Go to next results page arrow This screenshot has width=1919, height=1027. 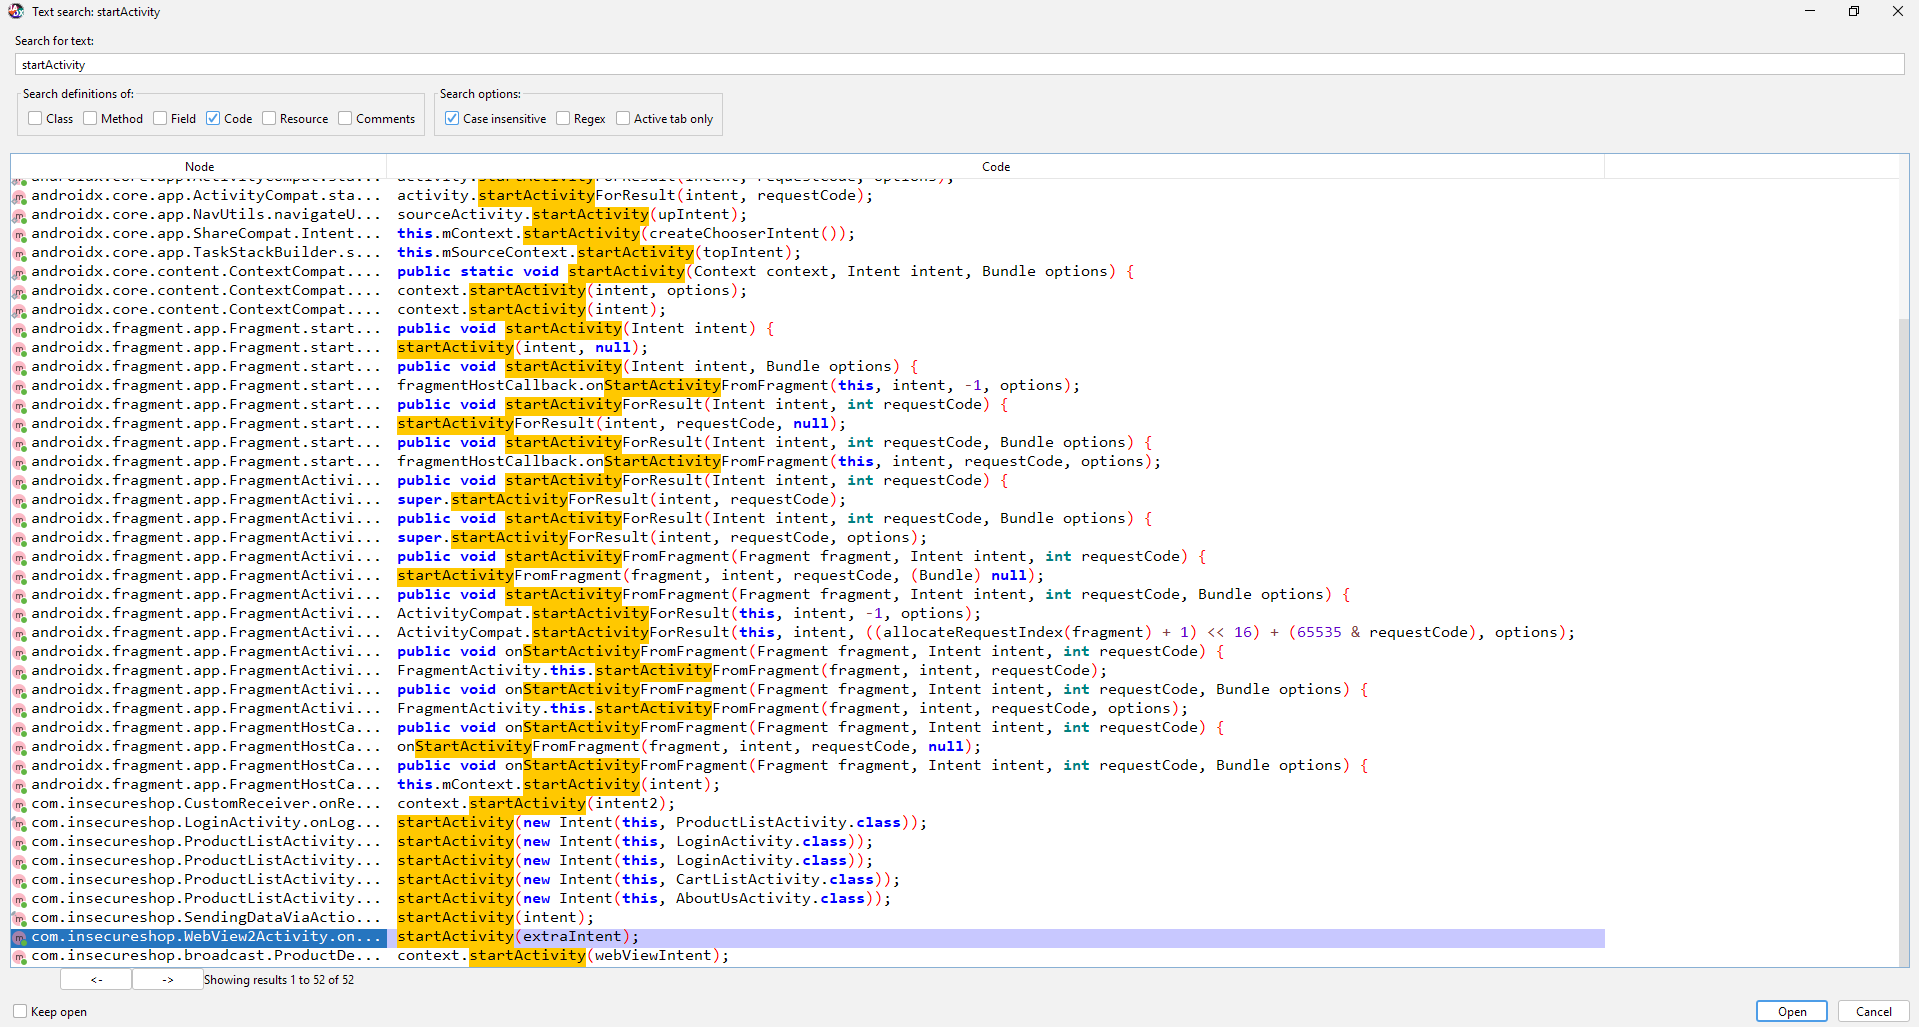167,980
